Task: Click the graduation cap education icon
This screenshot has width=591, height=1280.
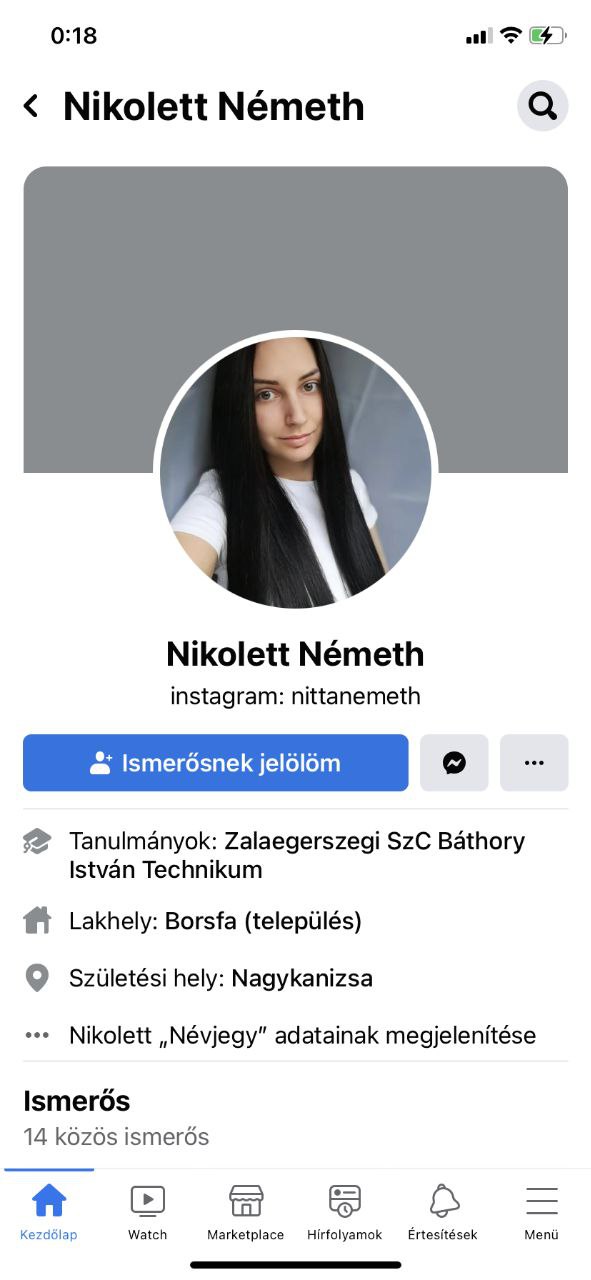Action: point(37,842)
